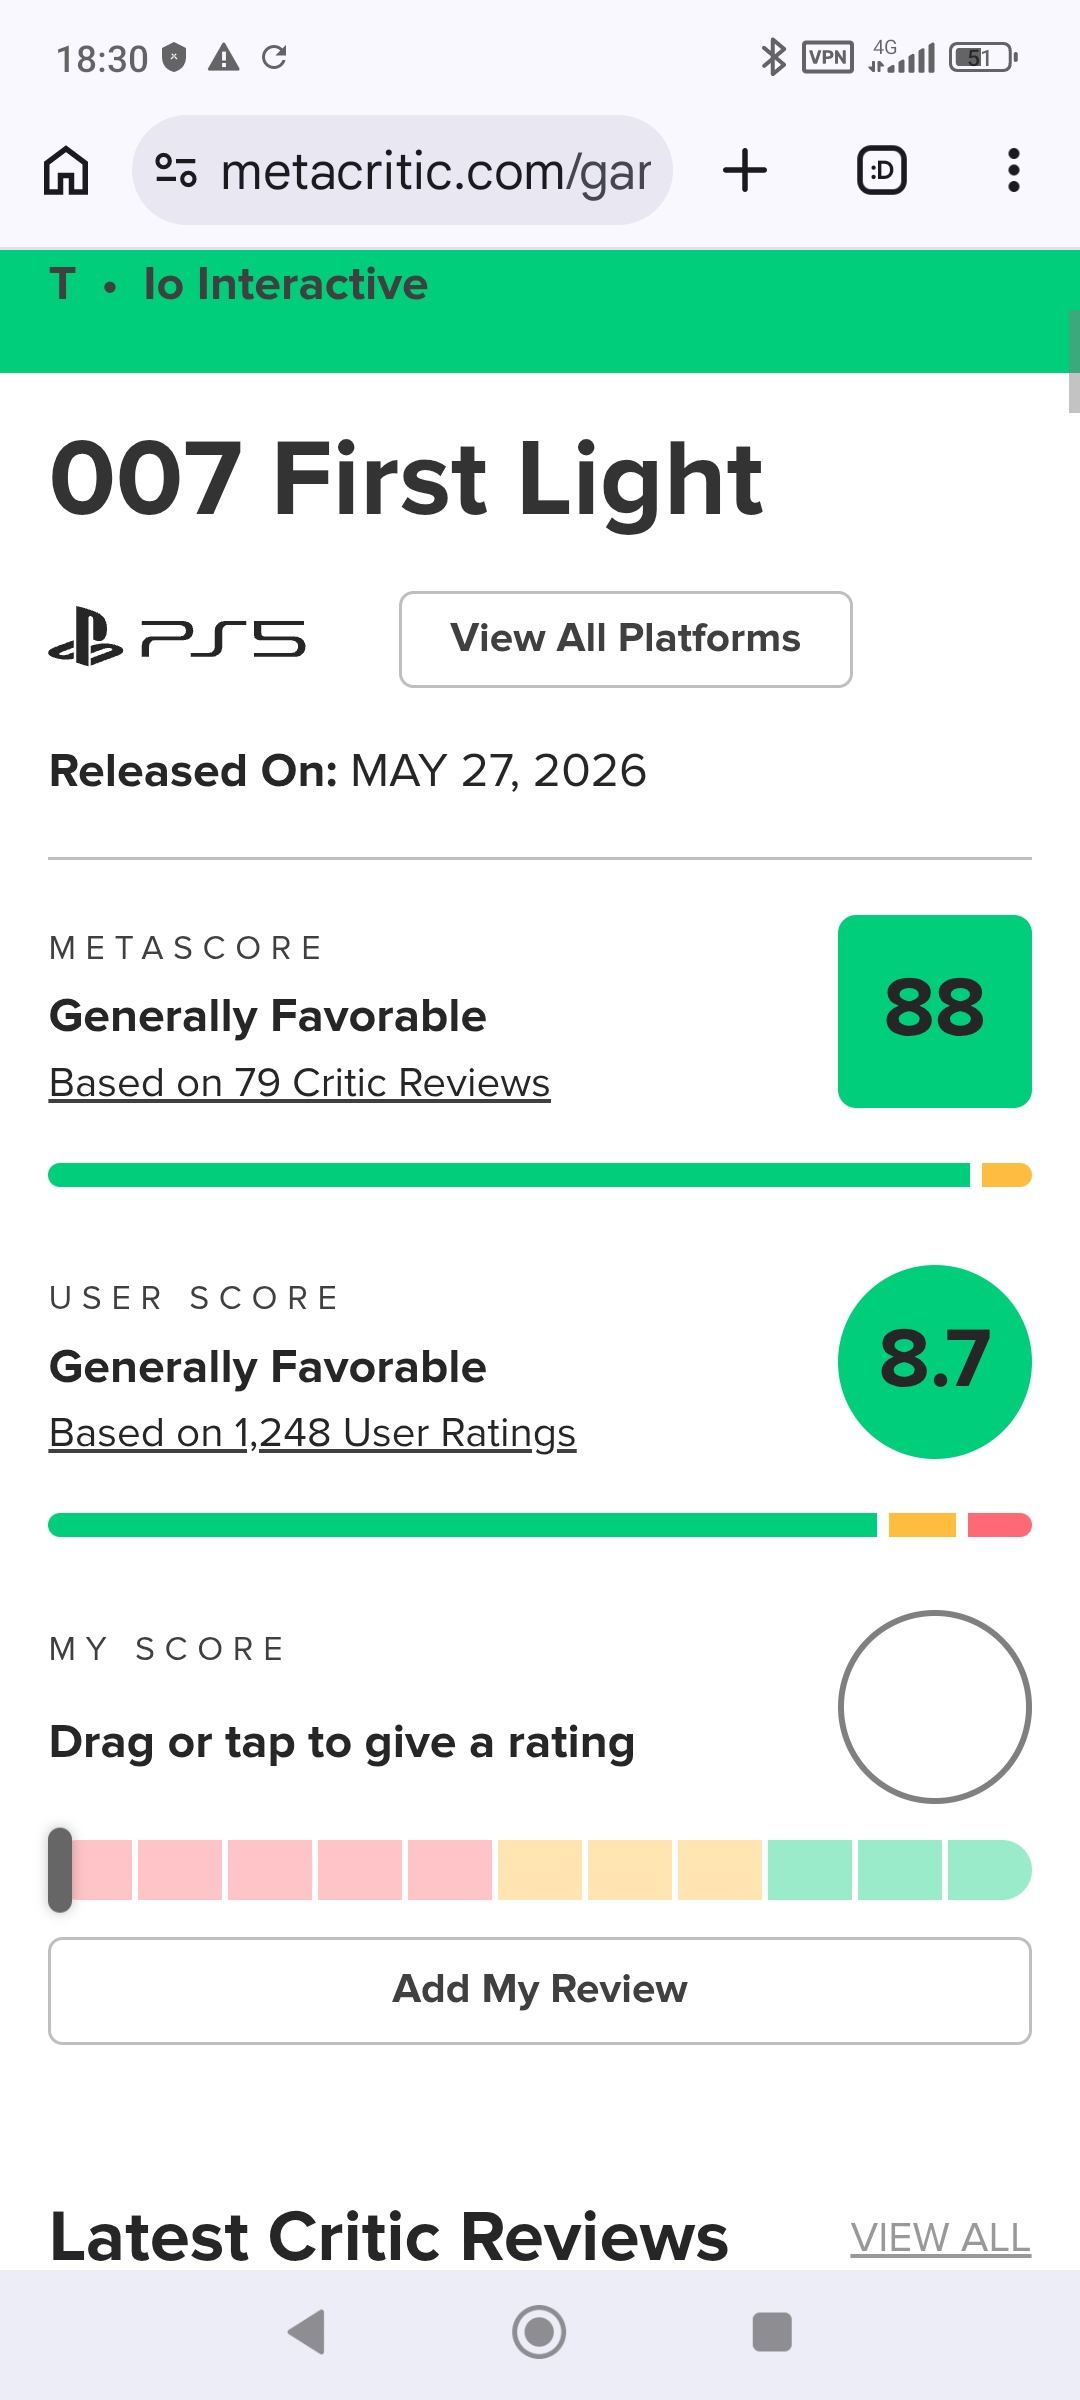Tap Android recent apps square button
Viewport: 1080px width, 2400px height.
772,2332
